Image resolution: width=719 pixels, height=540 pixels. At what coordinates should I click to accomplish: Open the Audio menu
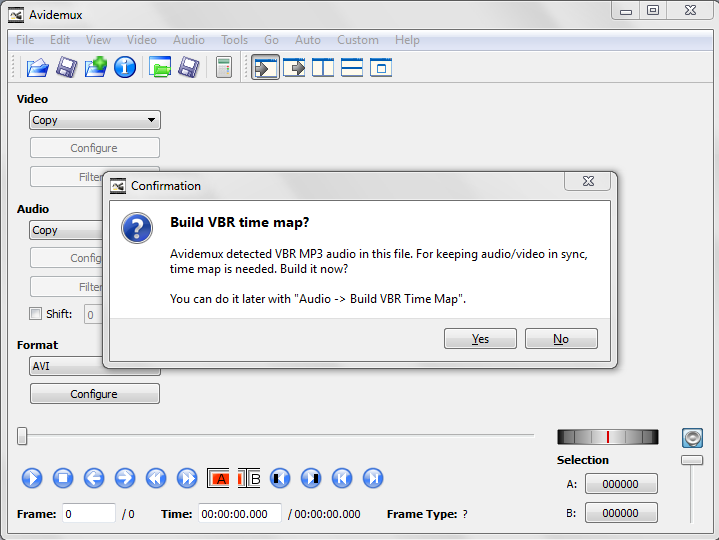point(189,40)
